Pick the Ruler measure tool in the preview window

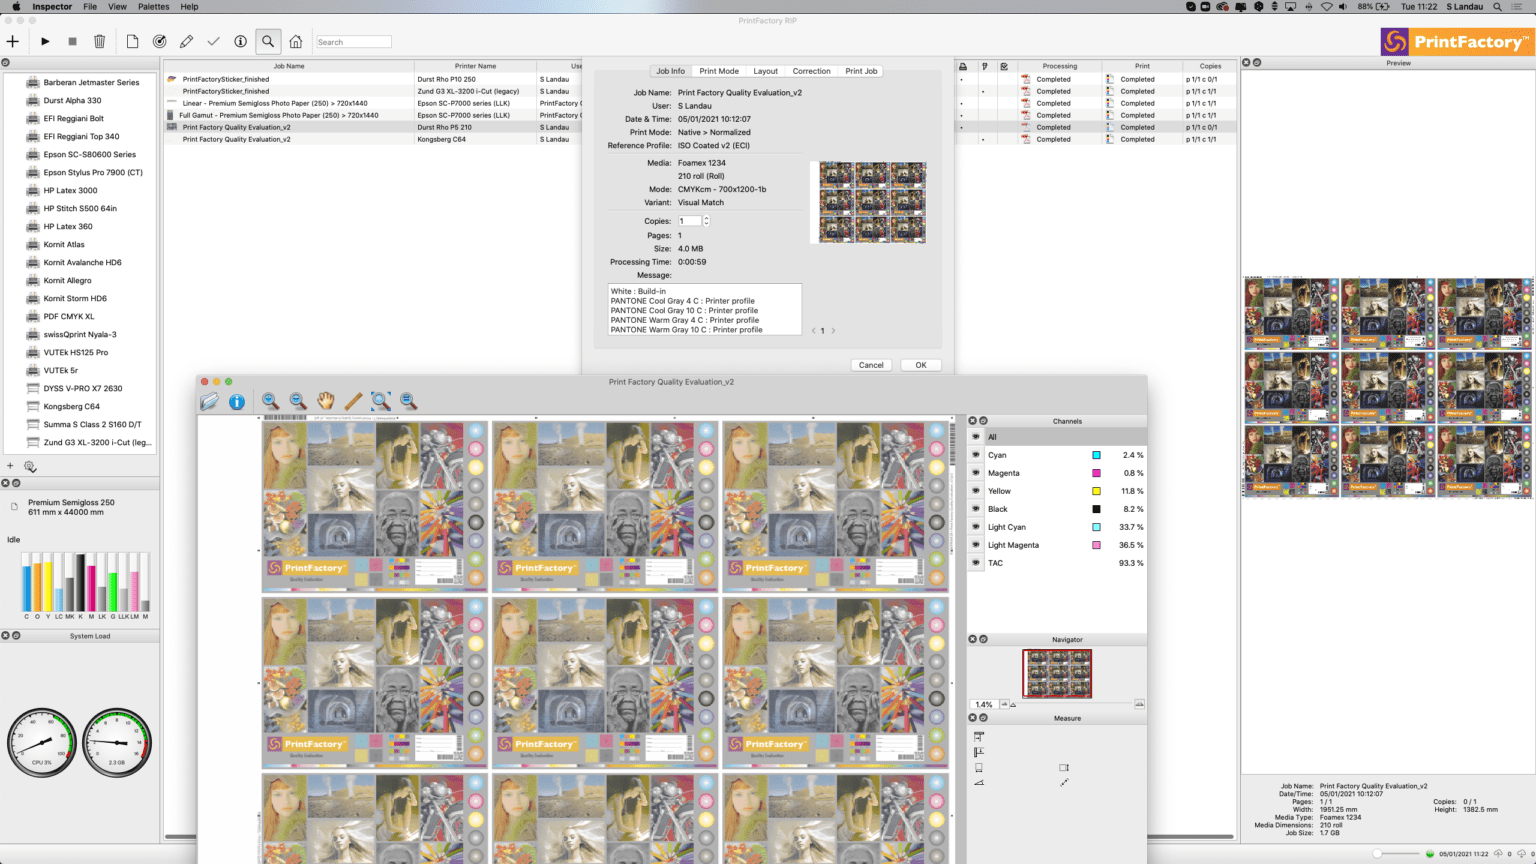[352, 400]
